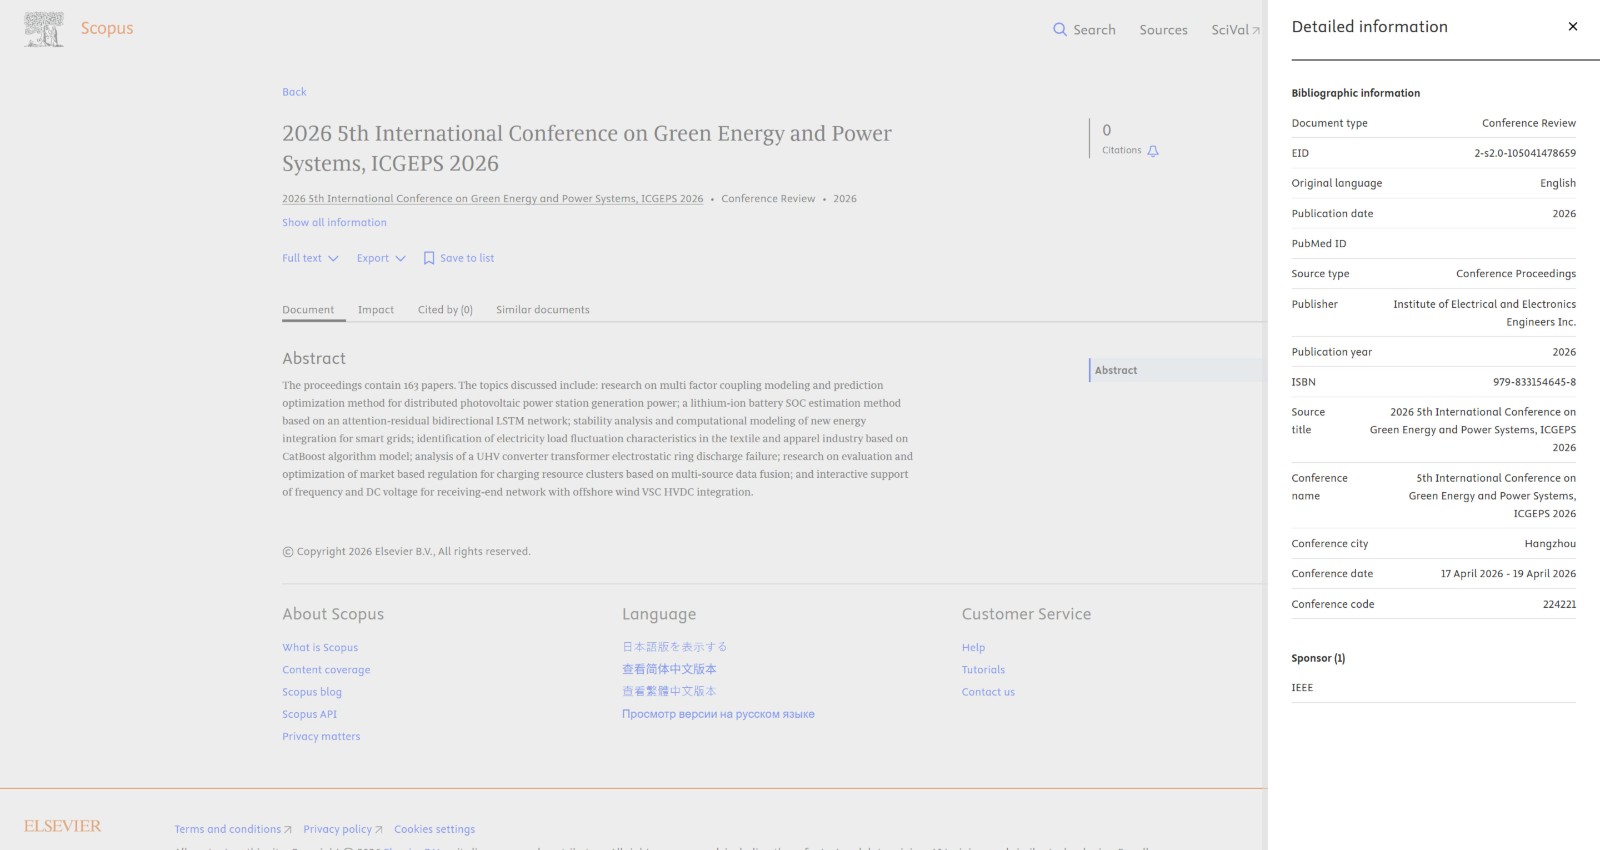
Task: Click the ISBN value 979-833154645-8
Action: (1534, 382)
